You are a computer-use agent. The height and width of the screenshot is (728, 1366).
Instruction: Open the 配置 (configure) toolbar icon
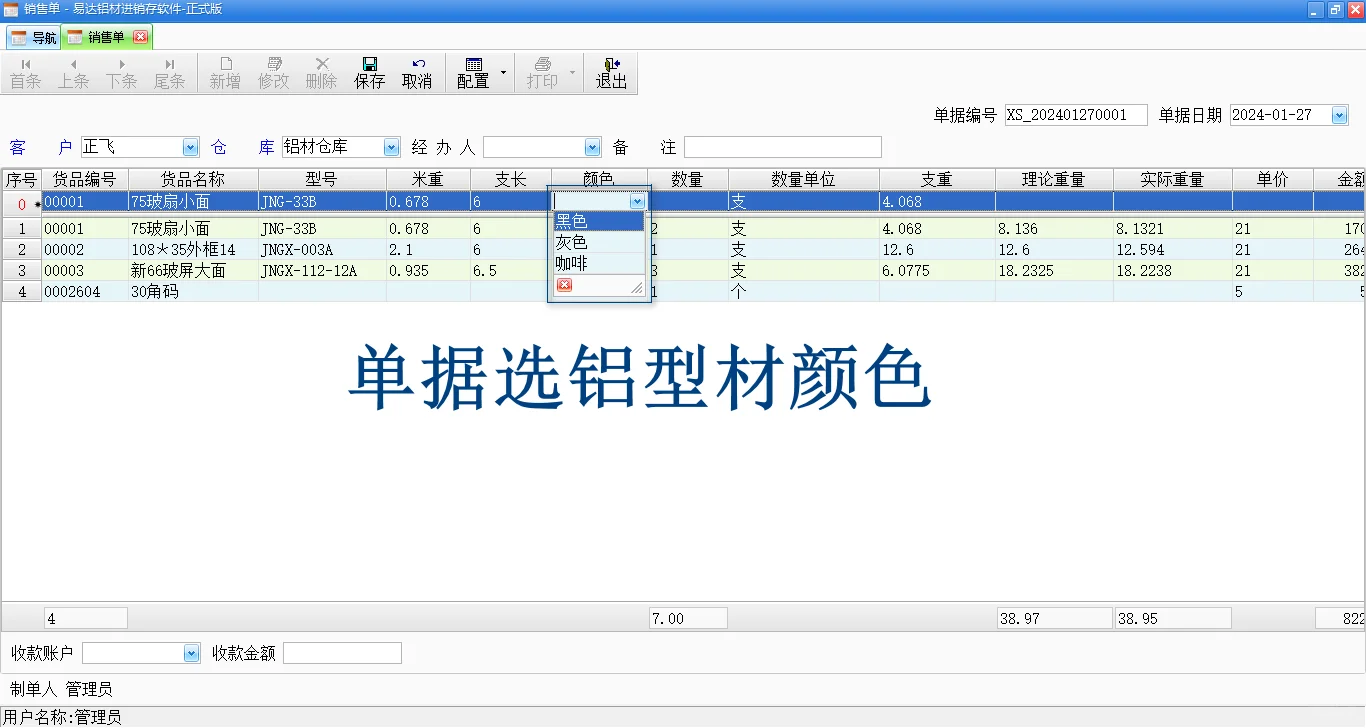[x=474, y=72]
